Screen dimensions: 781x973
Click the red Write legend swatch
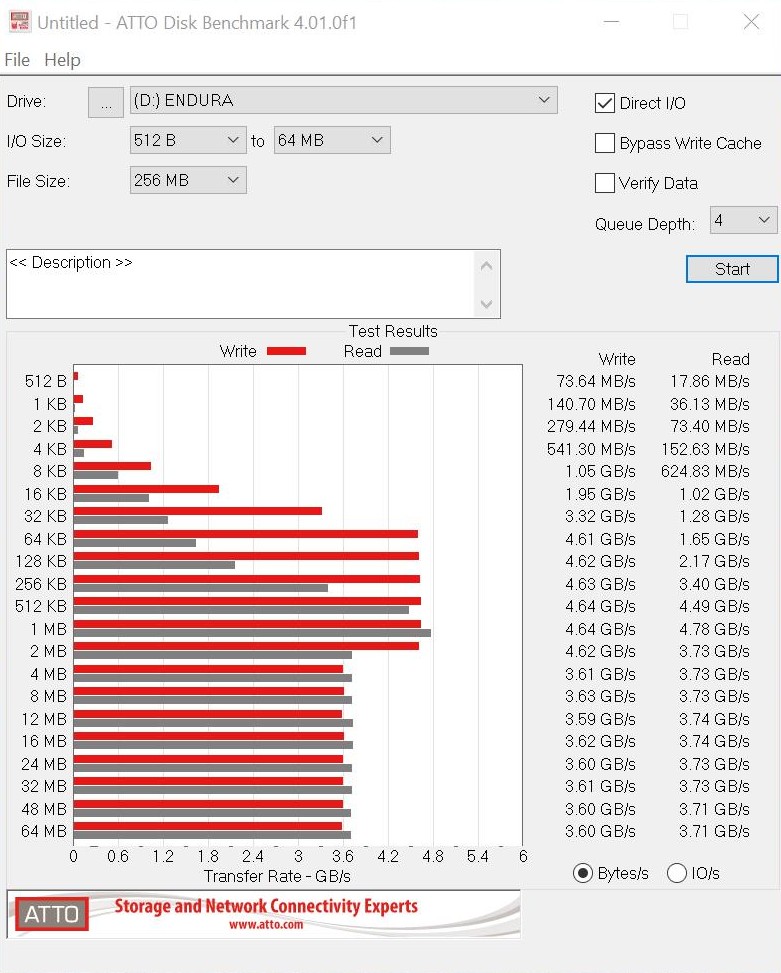pos(286,351)
